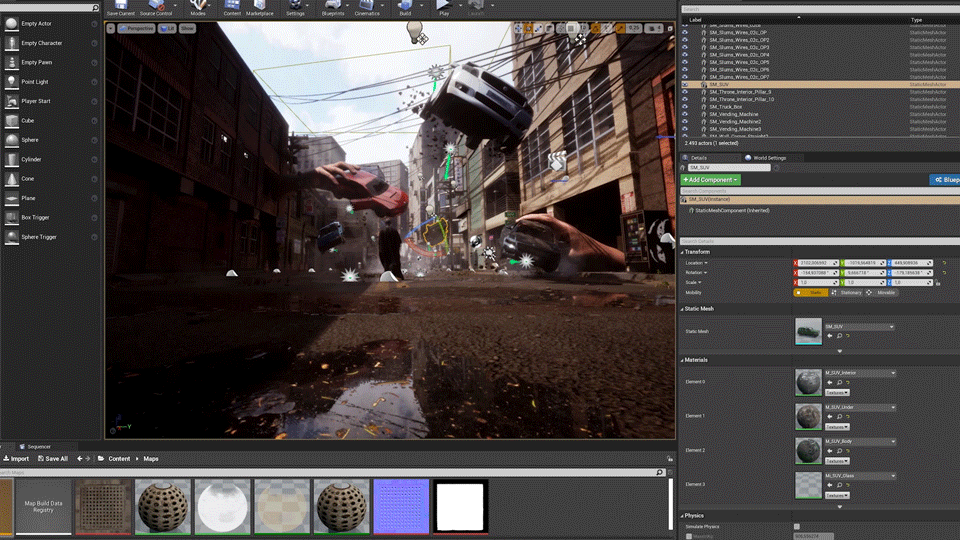The width and height of the screenshot is (960, 540).
Task: Click the Location X value field
Action: 816,262
